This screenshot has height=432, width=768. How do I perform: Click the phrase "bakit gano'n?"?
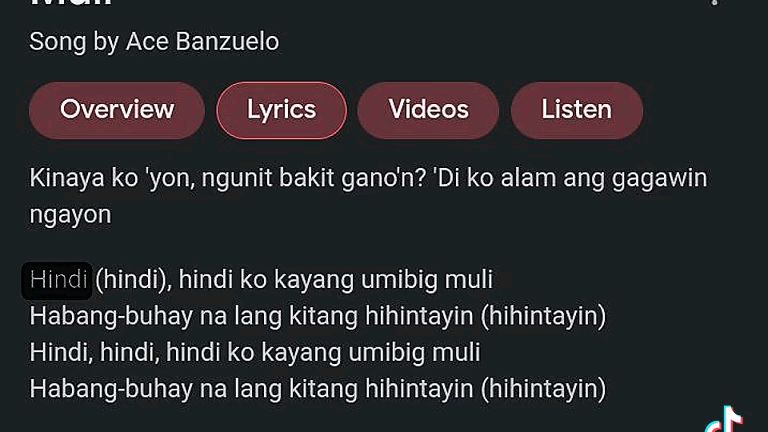(x=353, y=178)
